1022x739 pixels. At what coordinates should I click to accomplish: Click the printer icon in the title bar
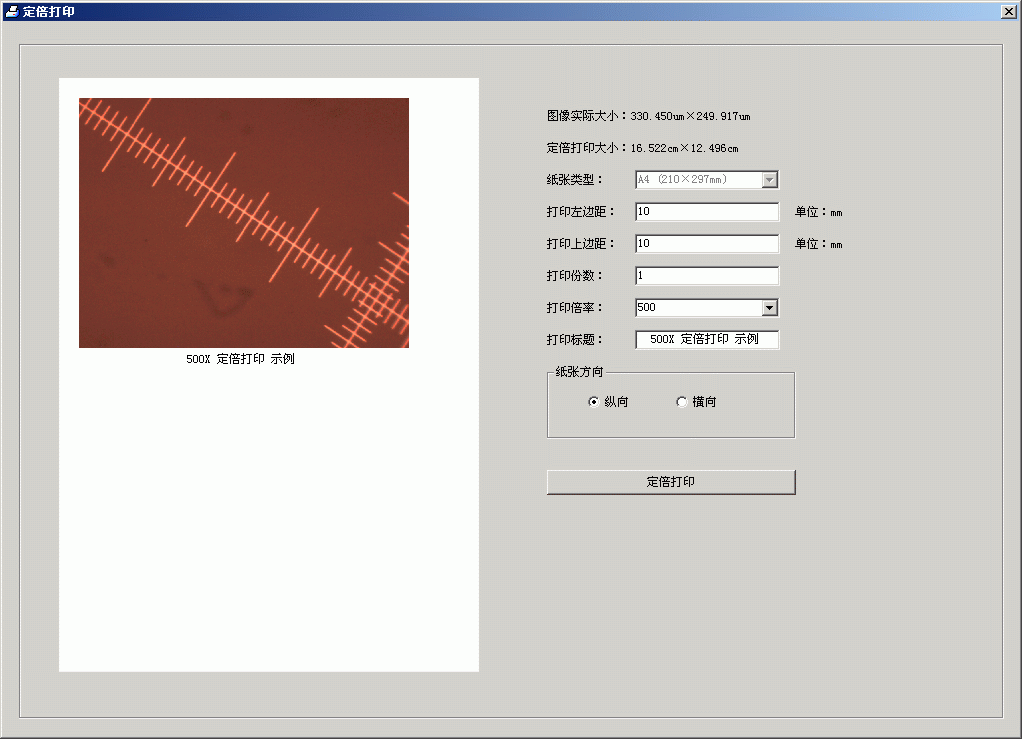coord(12,11)
